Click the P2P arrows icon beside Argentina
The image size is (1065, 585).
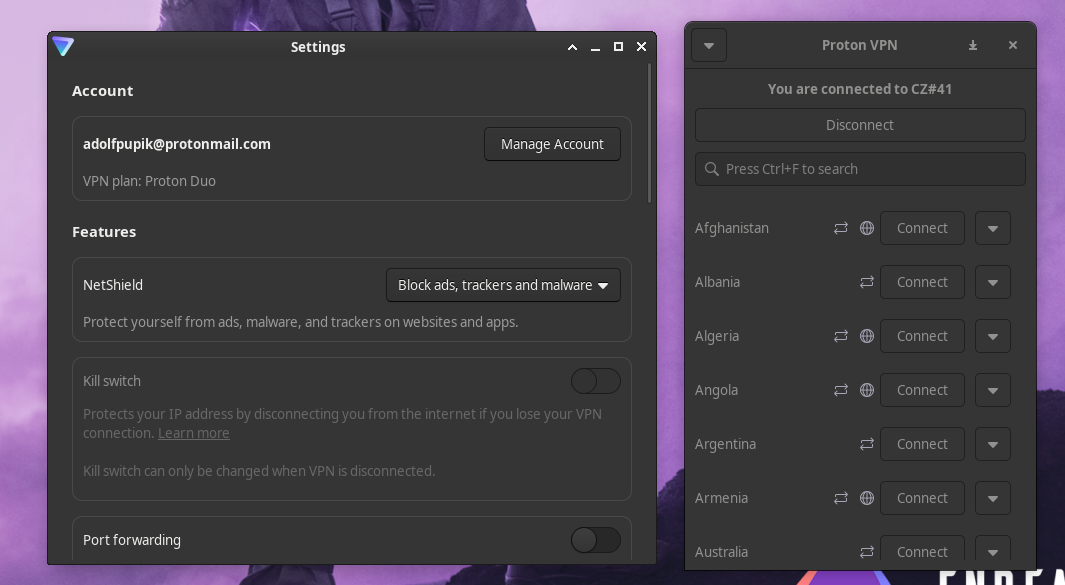[x=867, y=444]
